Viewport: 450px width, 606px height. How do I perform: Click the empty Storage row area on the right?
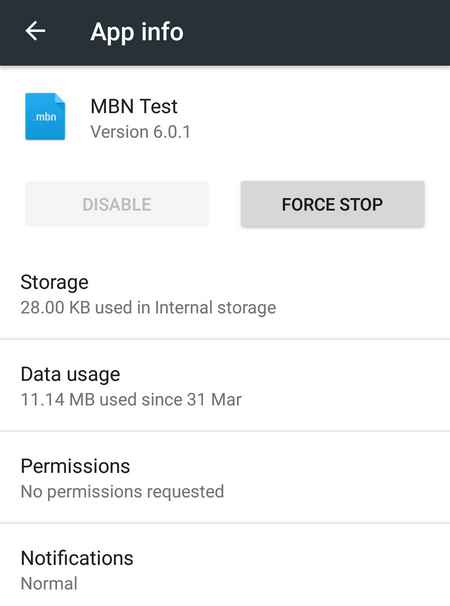tap(361, 294)
